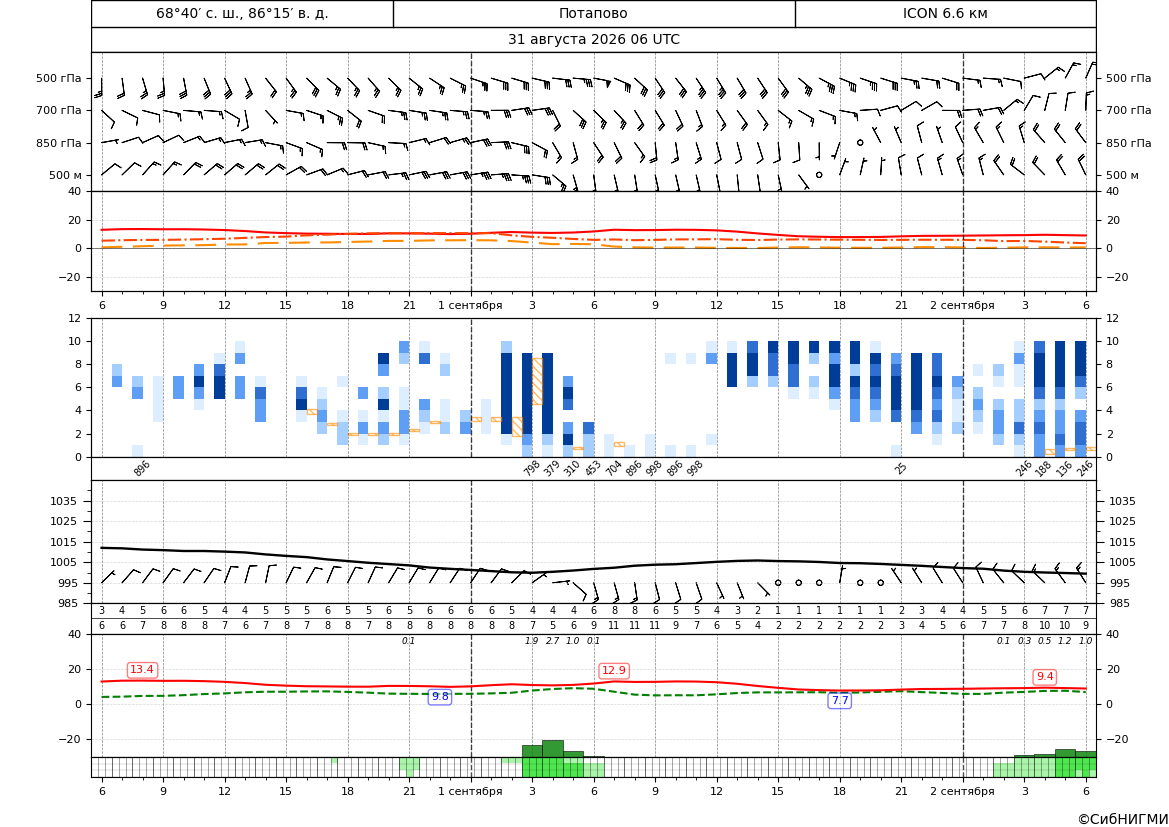This screenshot has height=827, width=1169.
Task: Click the 2.7 precipitation amount label
Action: [552, 641]
